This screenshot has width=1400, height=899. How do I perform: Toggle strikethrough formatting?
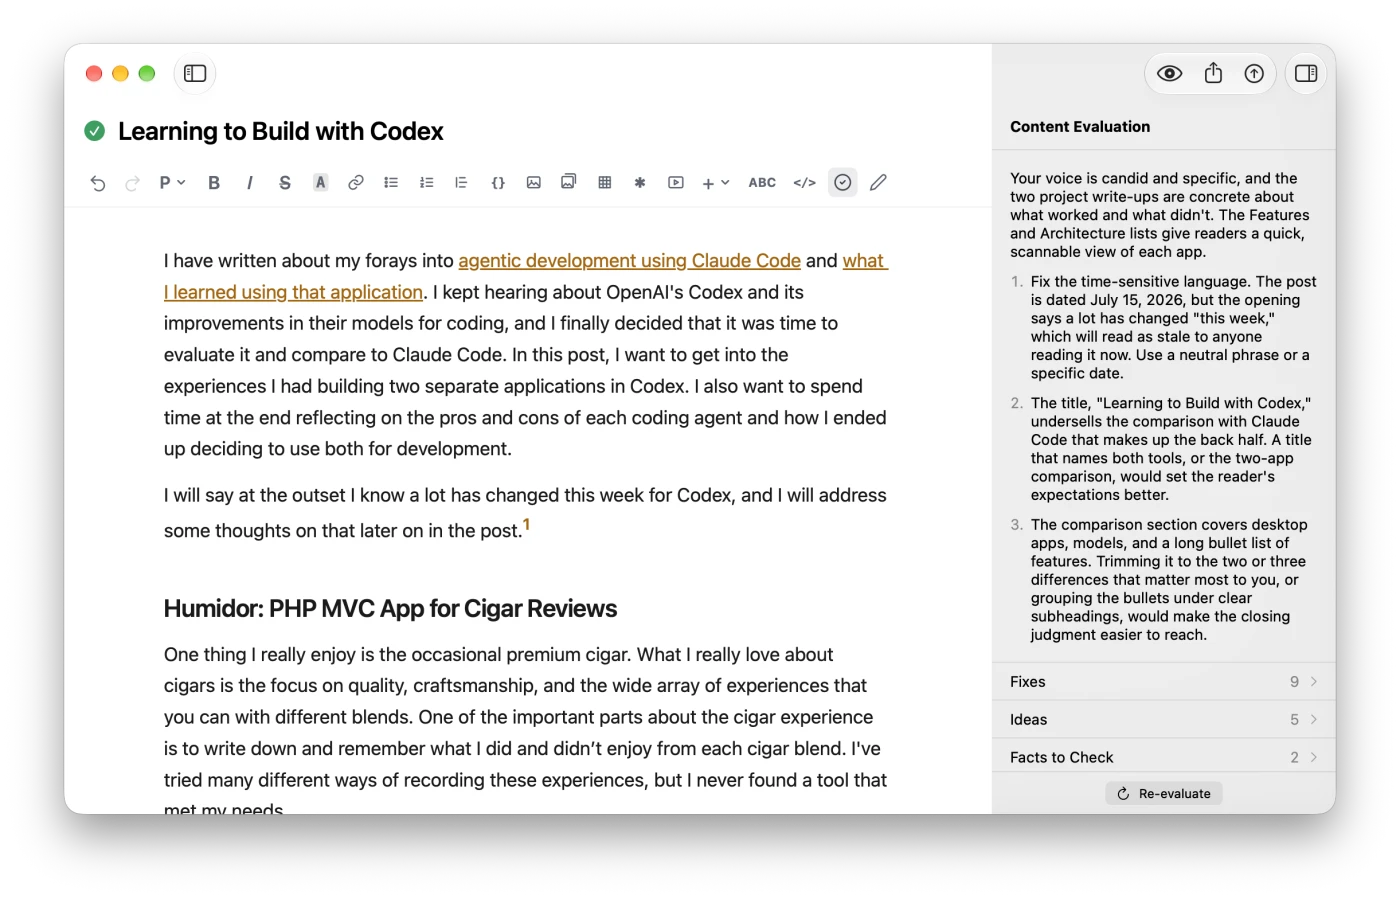(285, 183)
